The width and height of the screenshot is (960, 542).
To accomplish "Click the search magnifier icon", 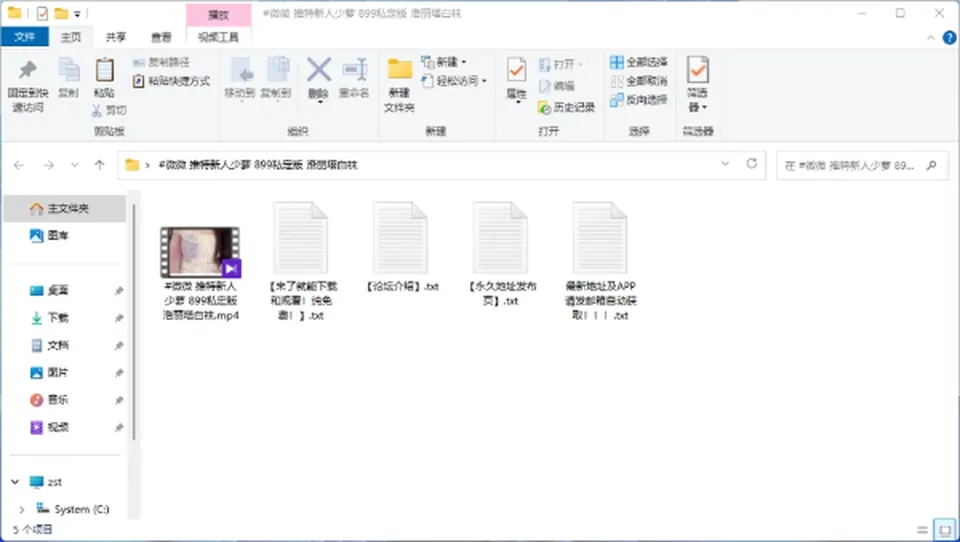I will [x=932, y=165].
